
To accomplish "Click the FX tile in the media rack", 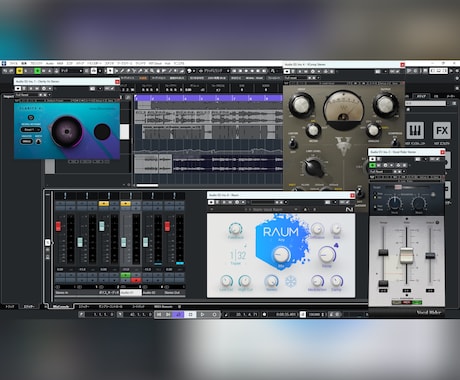I will pos(442,130).
